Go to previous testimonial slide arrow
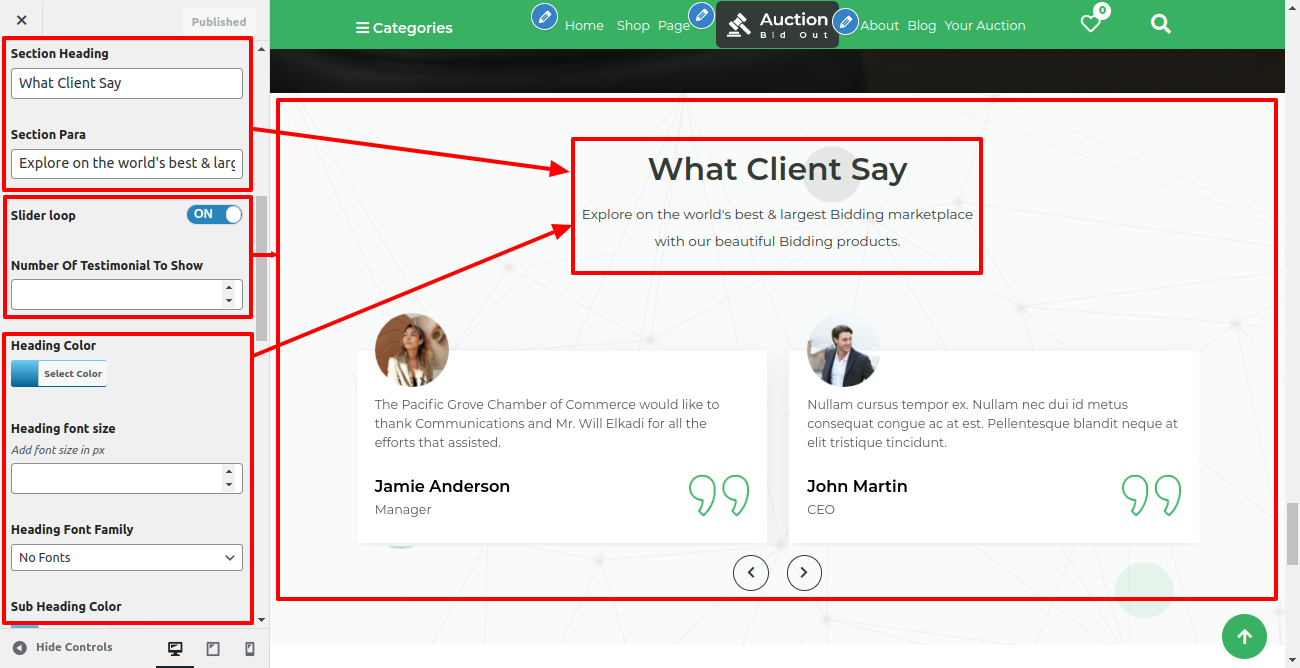 point(751,573)
